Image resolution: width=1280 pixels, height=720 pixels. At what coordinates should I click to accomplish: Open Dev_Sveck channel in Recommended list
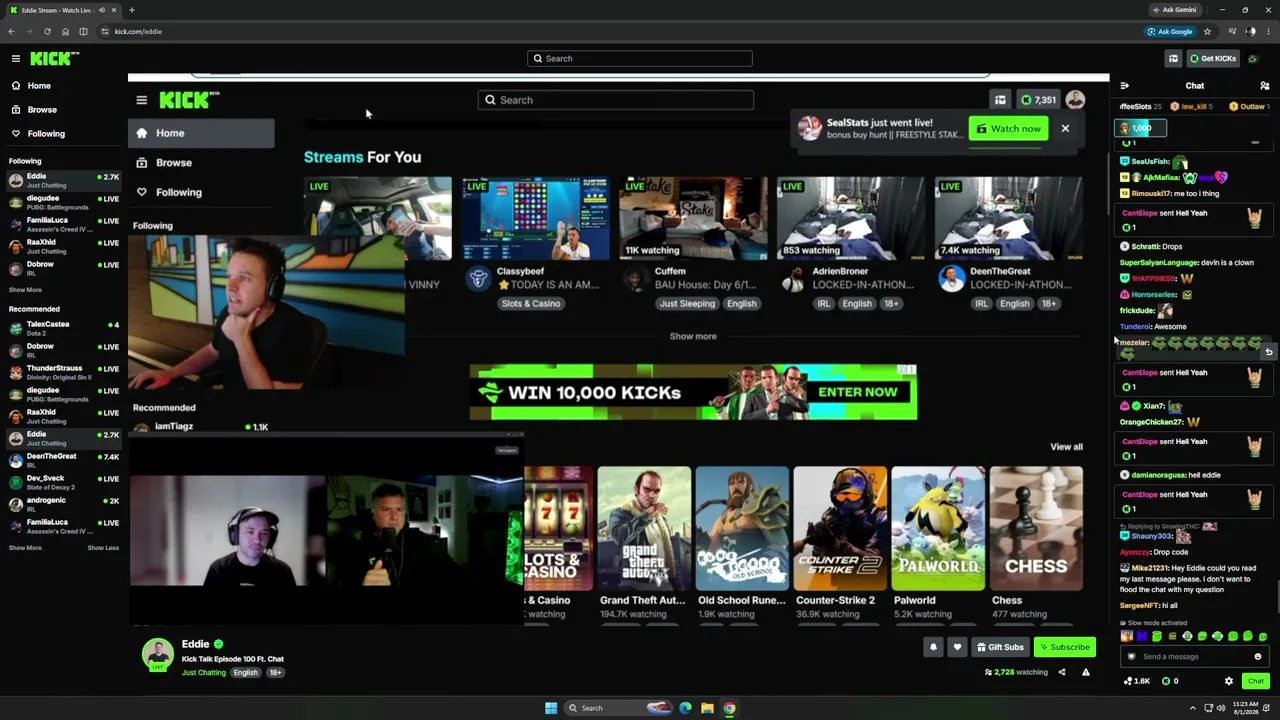tap(62, 482)
